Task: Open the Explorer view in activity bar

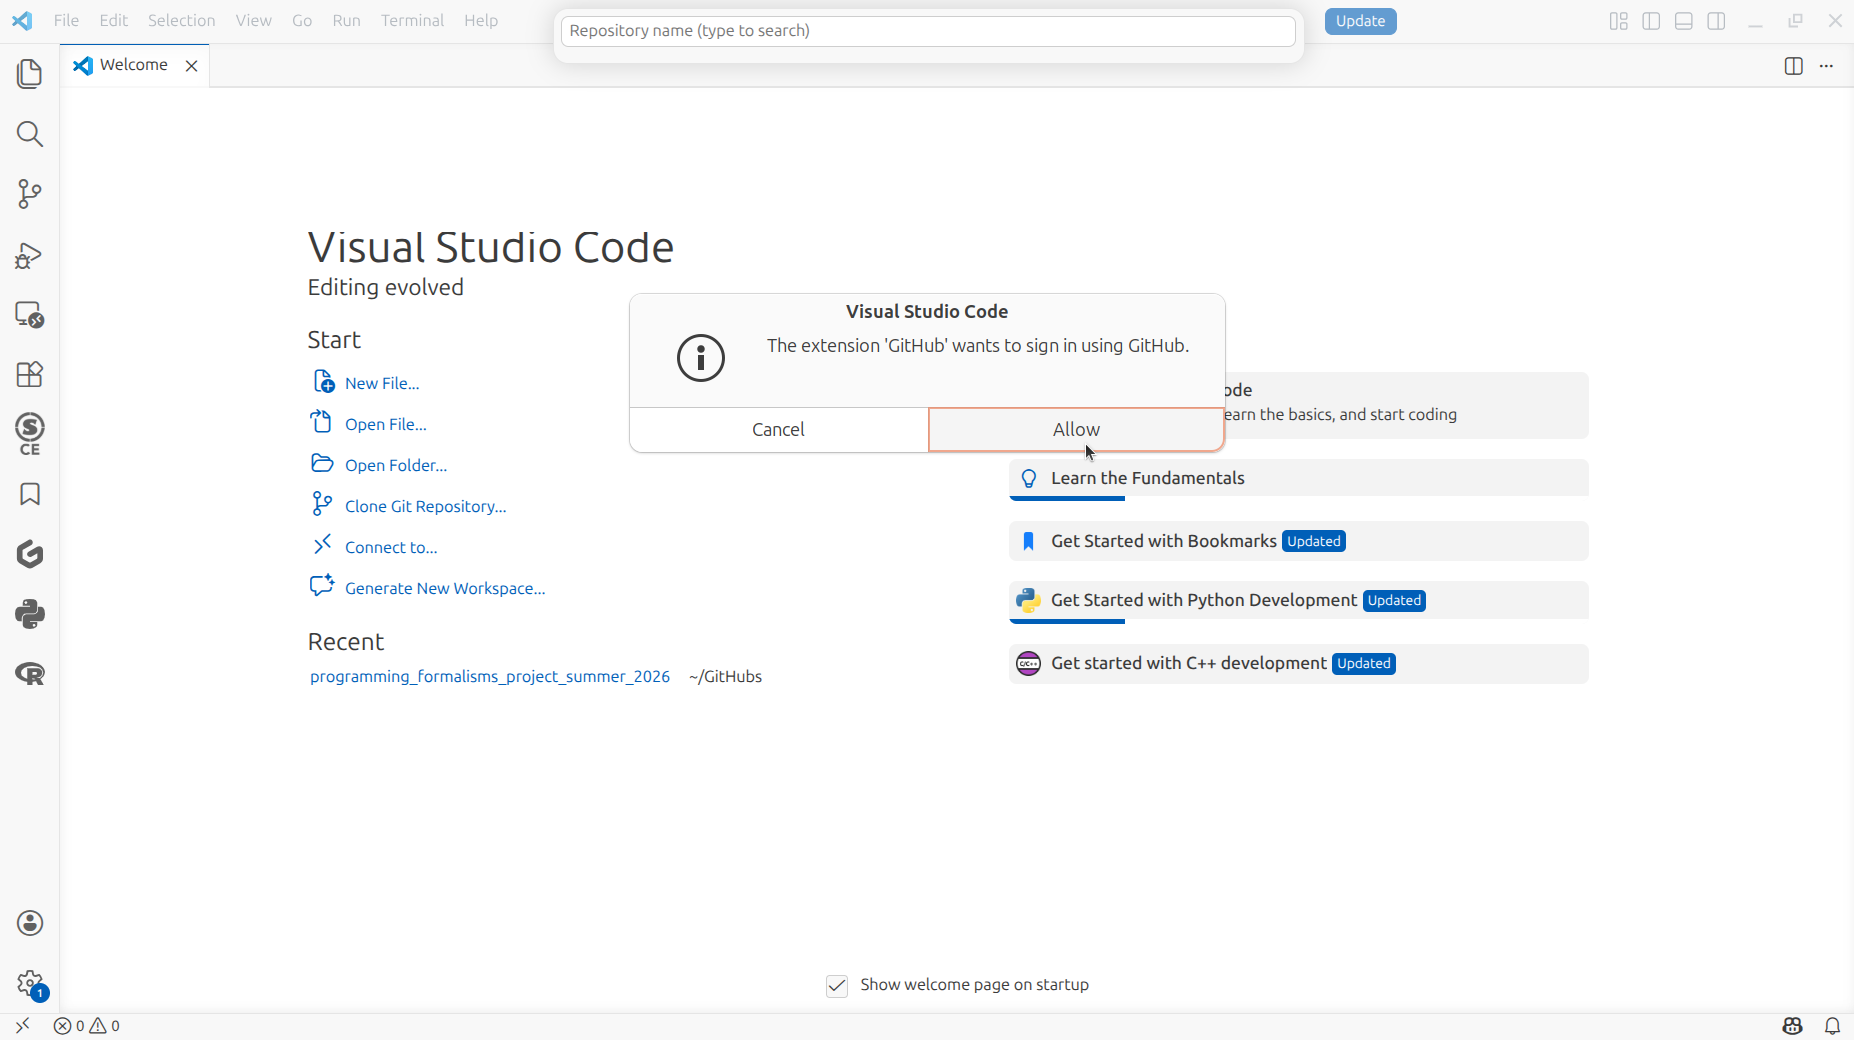Action: coord(30,74)
